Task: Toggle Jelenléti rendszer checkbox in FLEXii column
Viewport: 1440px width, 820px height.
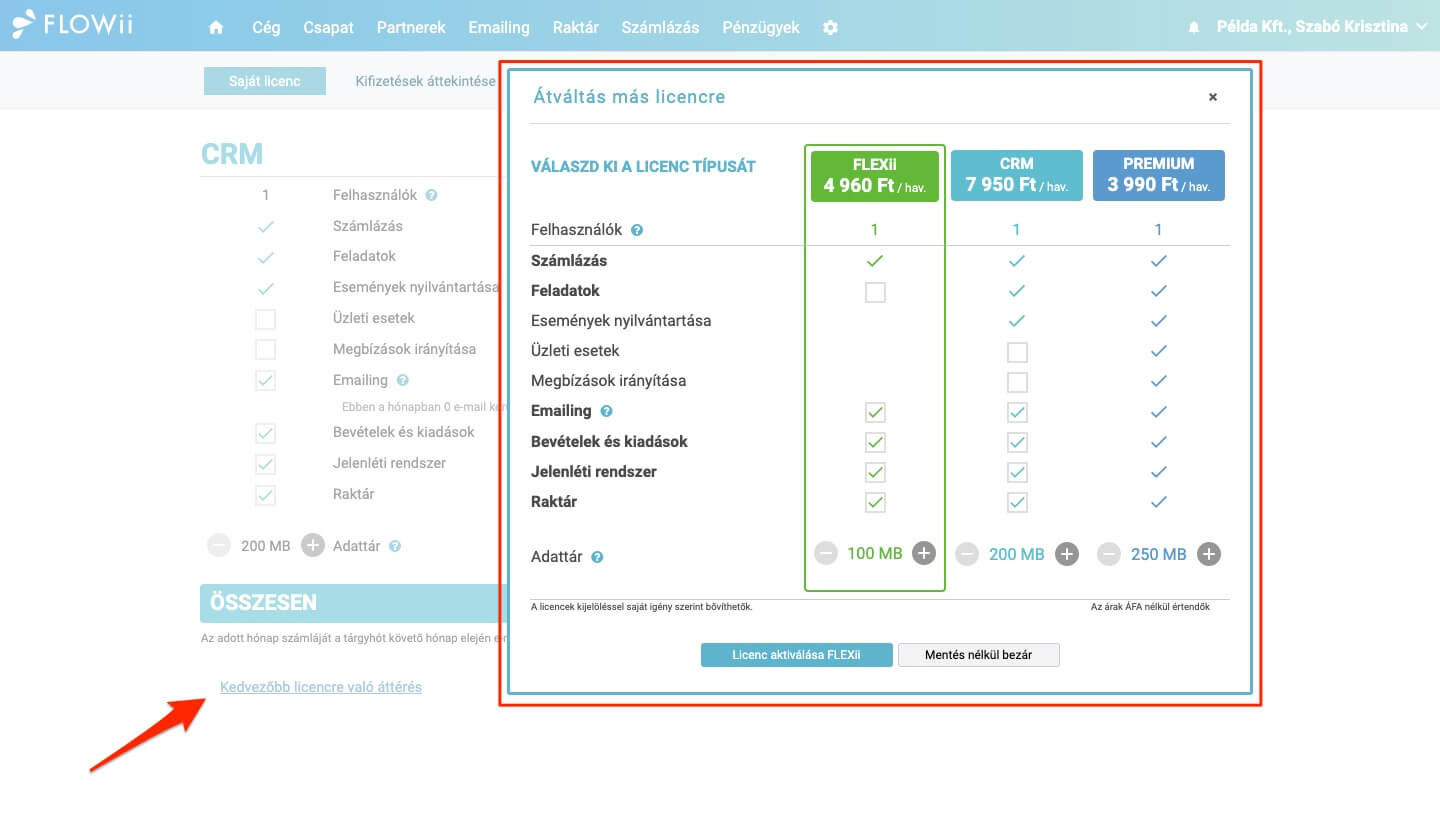Action: coord(875,472)
